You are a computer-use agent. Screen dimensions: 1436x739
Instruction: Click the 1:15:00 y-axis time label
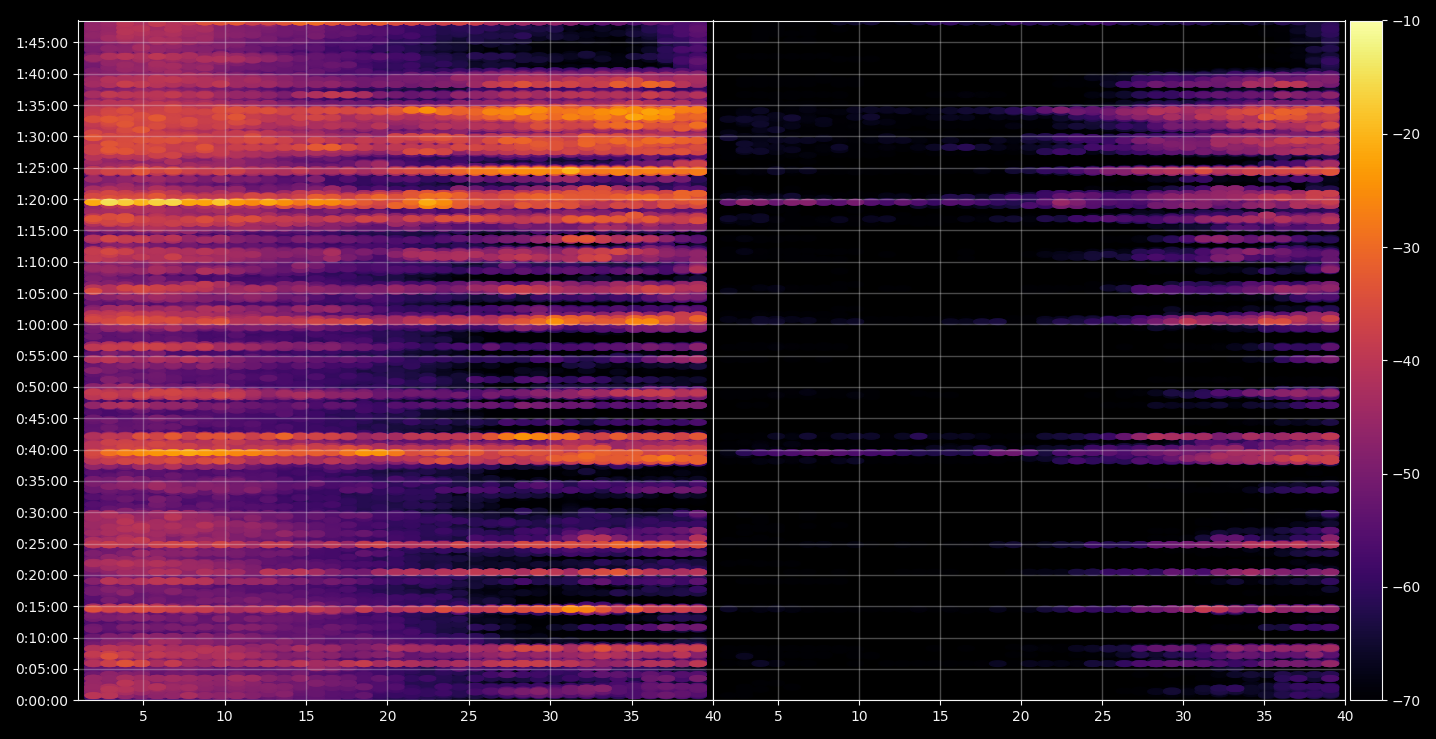tap(43, 231)
